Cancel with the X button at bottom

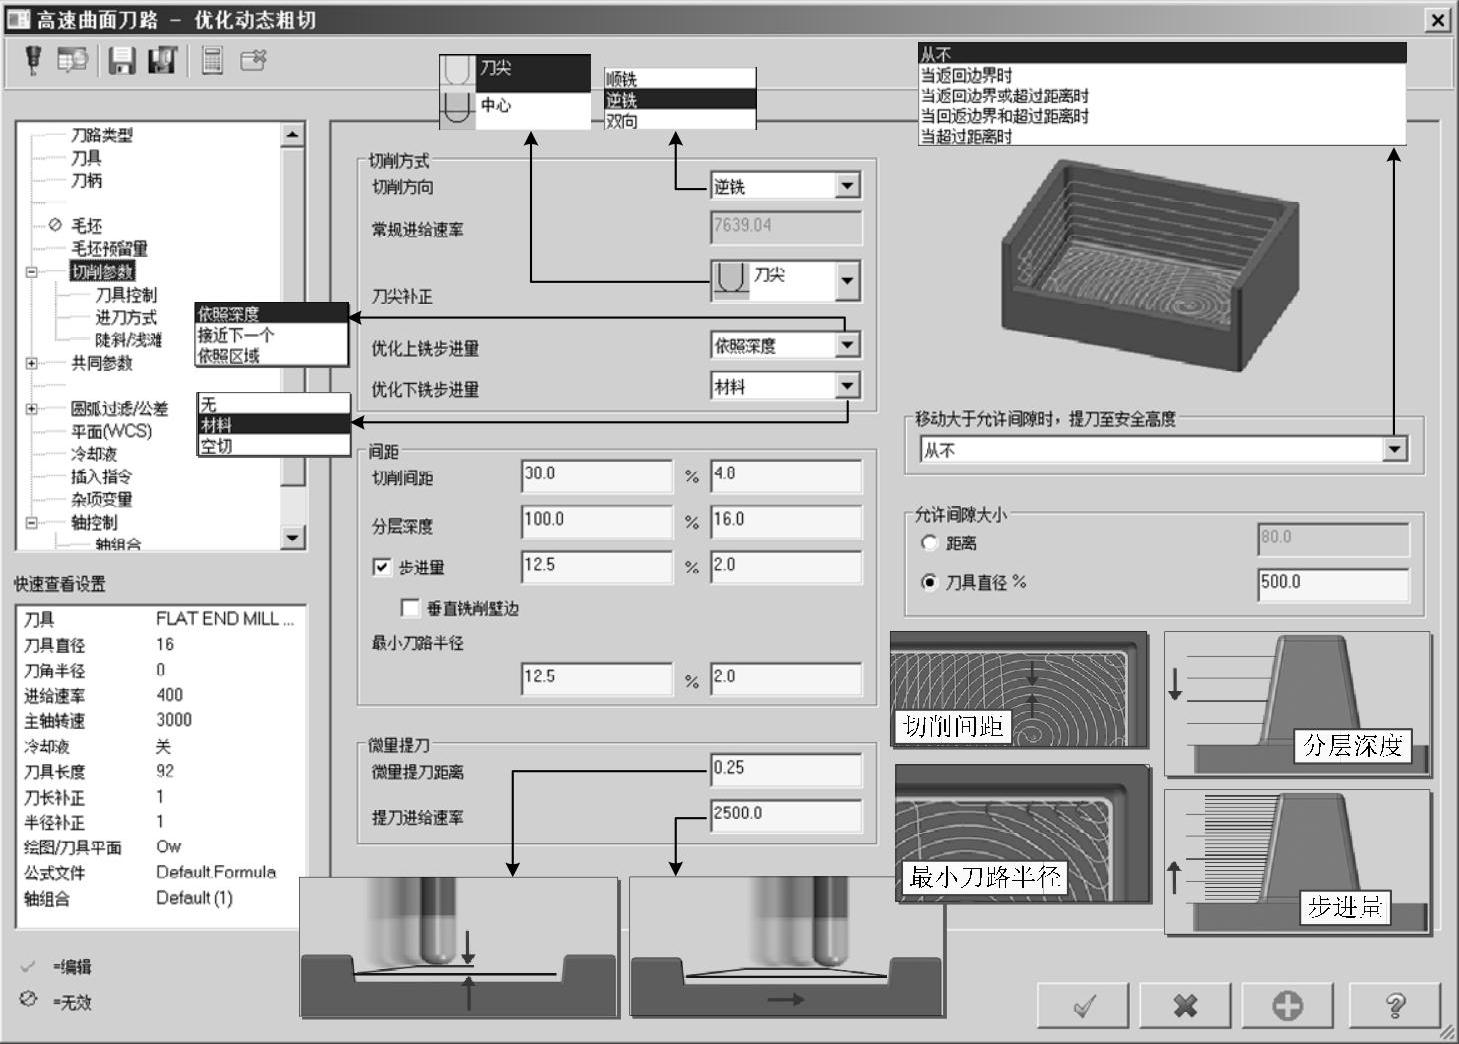[x=1185, y=1004]
